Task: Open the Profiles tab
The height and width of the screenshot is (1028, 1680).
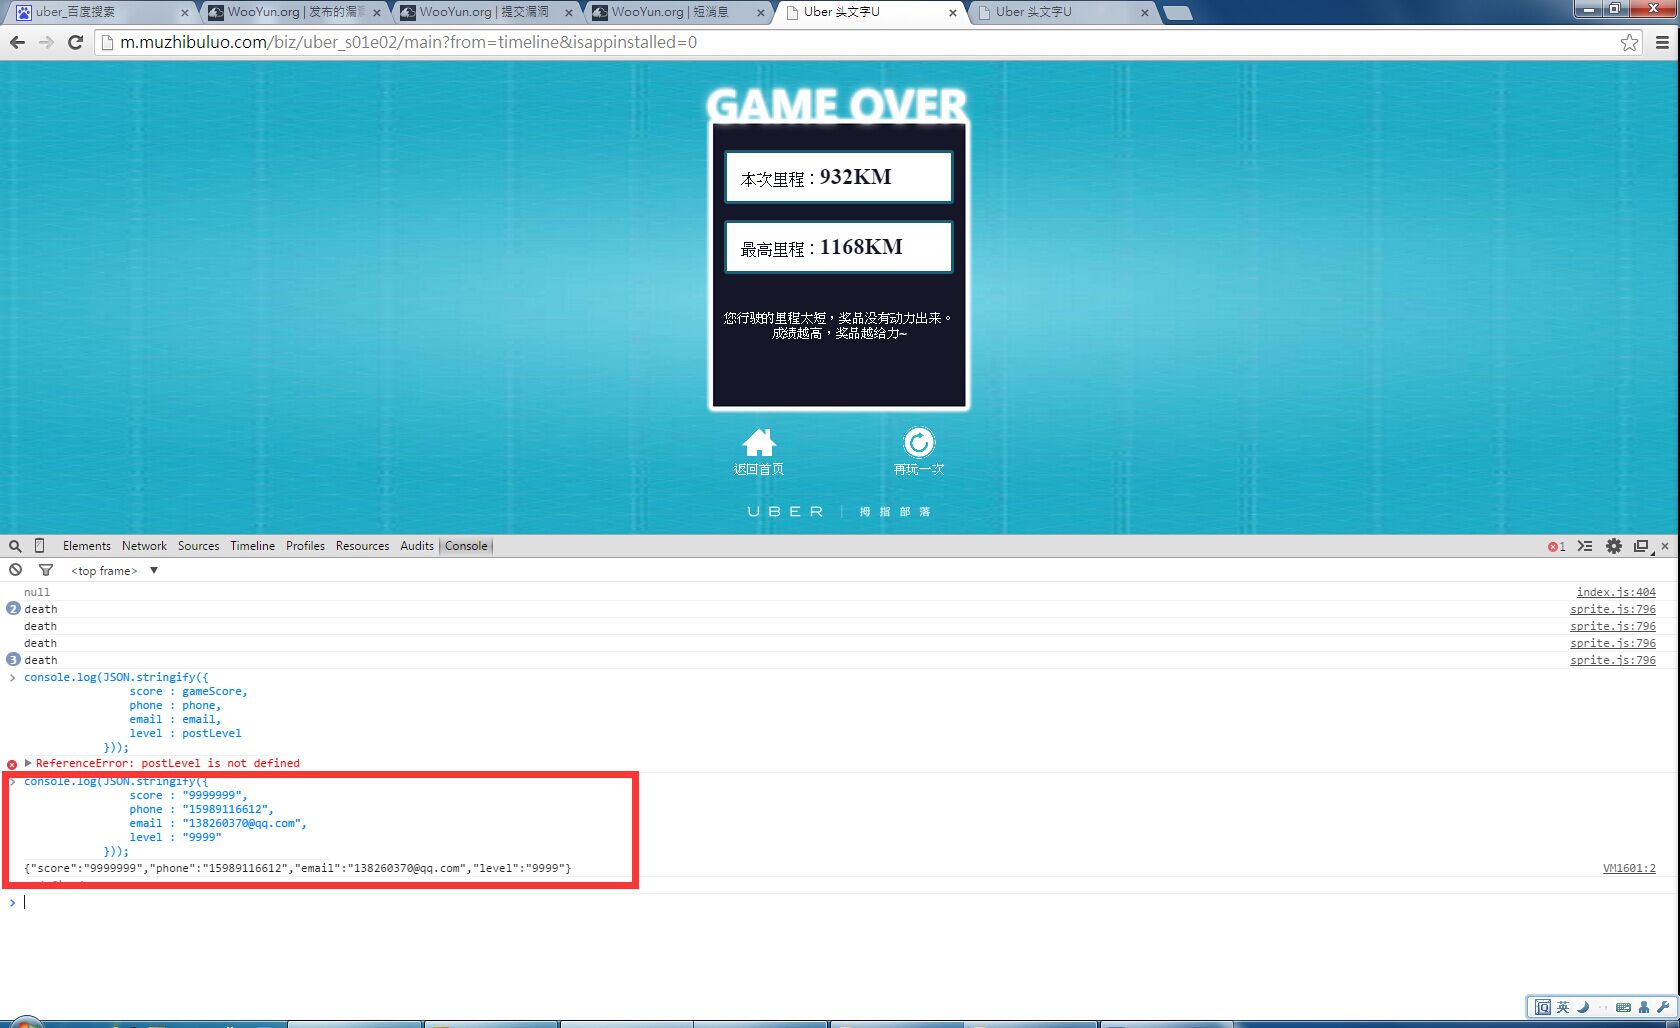Action: 305,546
